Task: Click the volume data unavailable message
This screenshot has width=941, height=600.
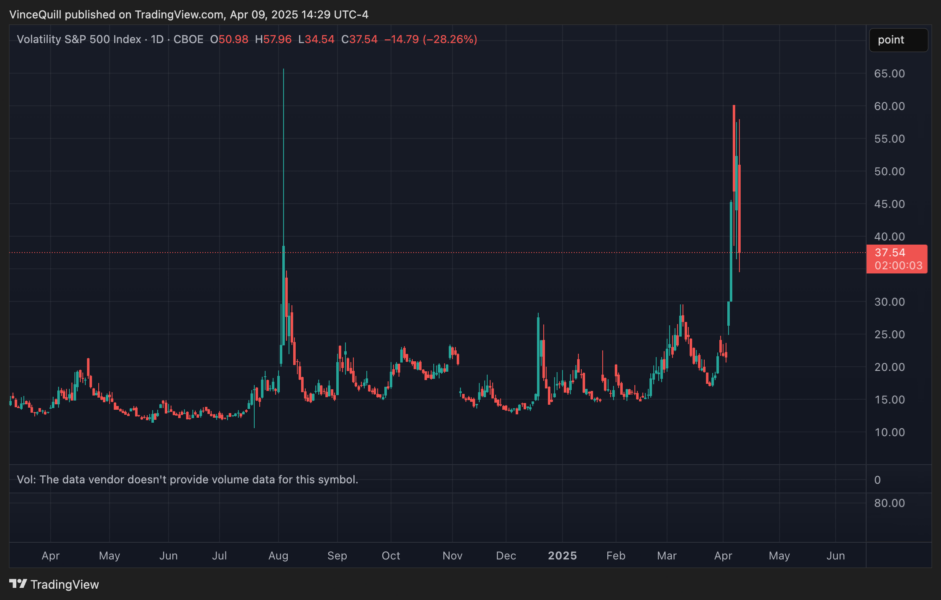Action: tap(187, 480)
